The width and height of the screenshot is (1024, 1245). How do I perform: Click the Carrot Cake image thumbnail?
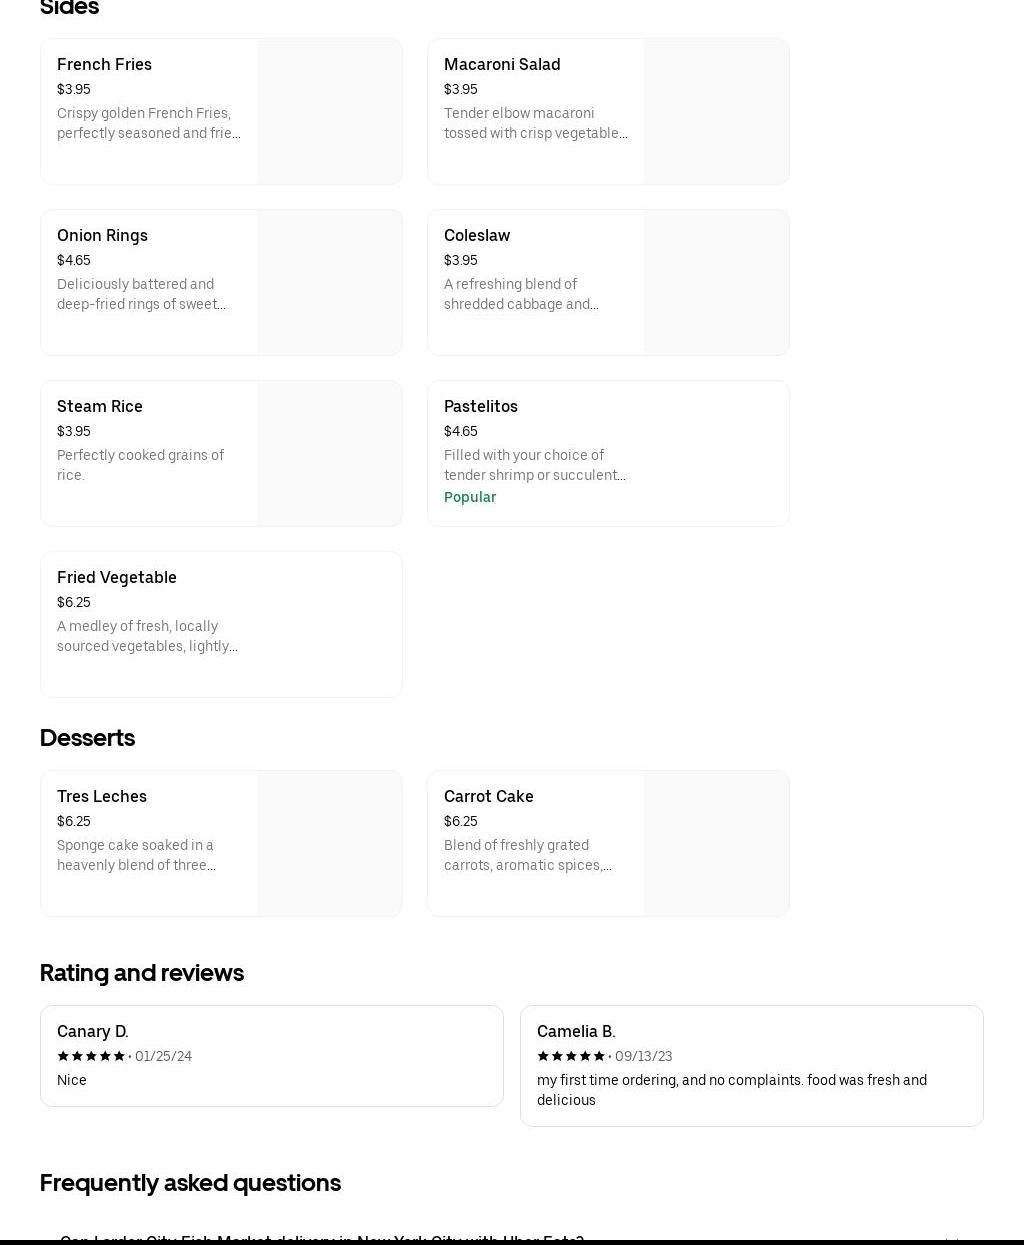(x=716, y=844)
